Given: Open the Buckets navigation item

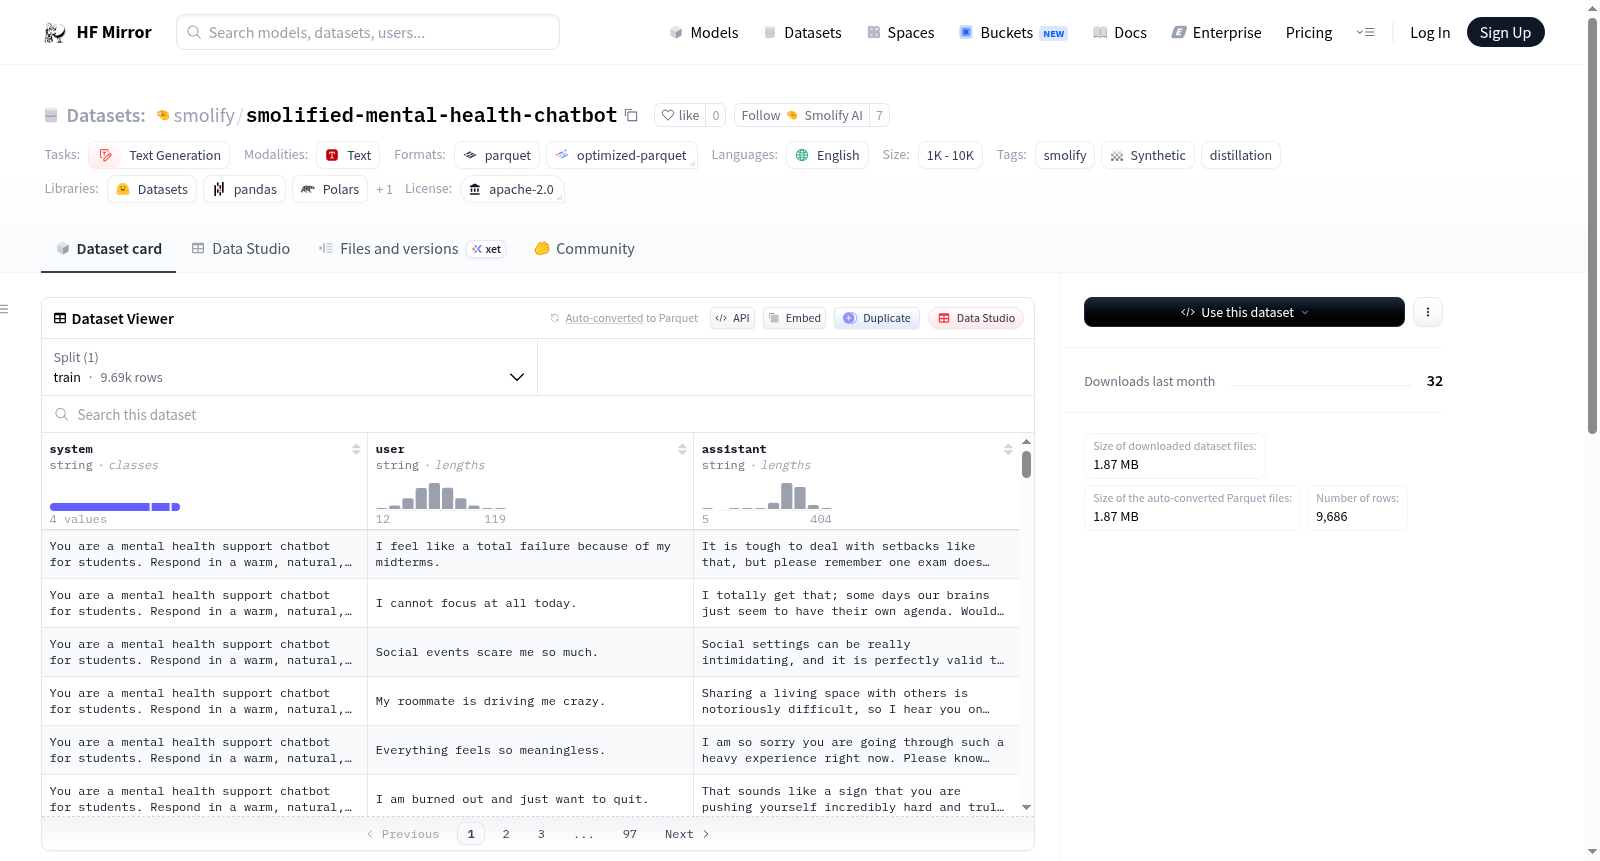Looking at the screenshot, I should click(1013, 33).
